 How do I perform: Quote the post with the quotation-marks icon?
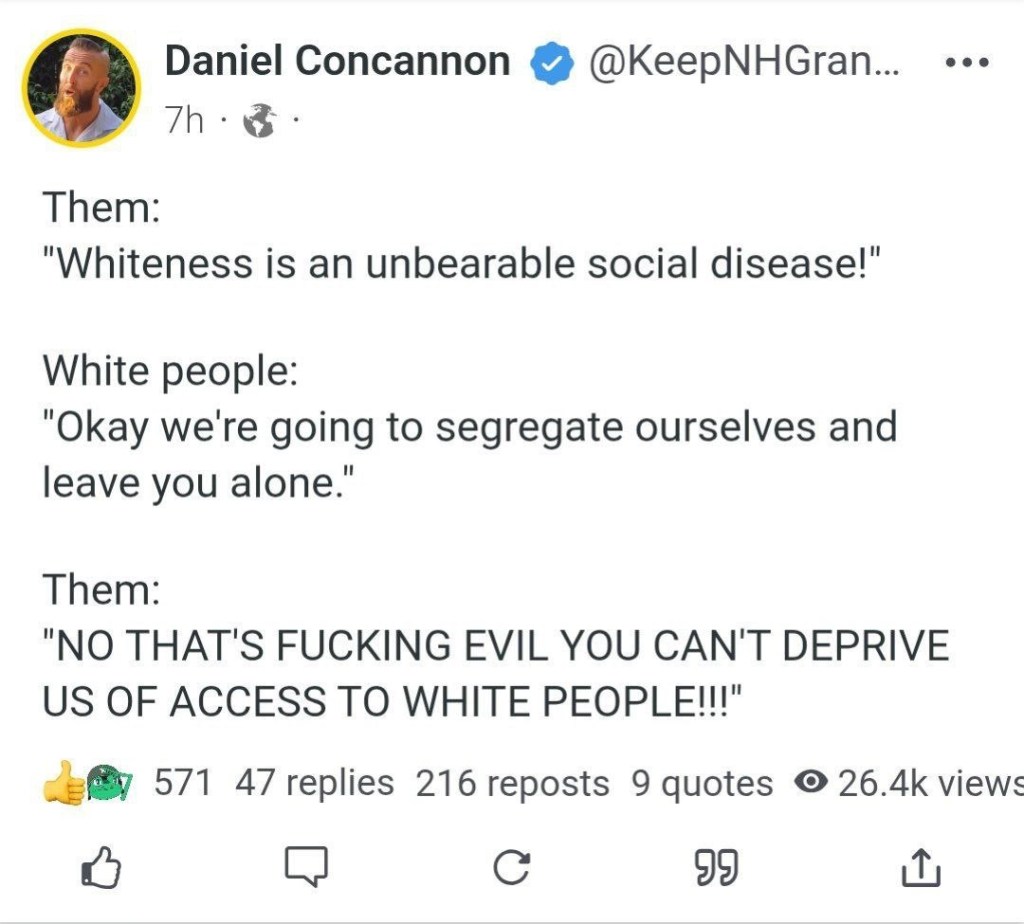[716, 868]
